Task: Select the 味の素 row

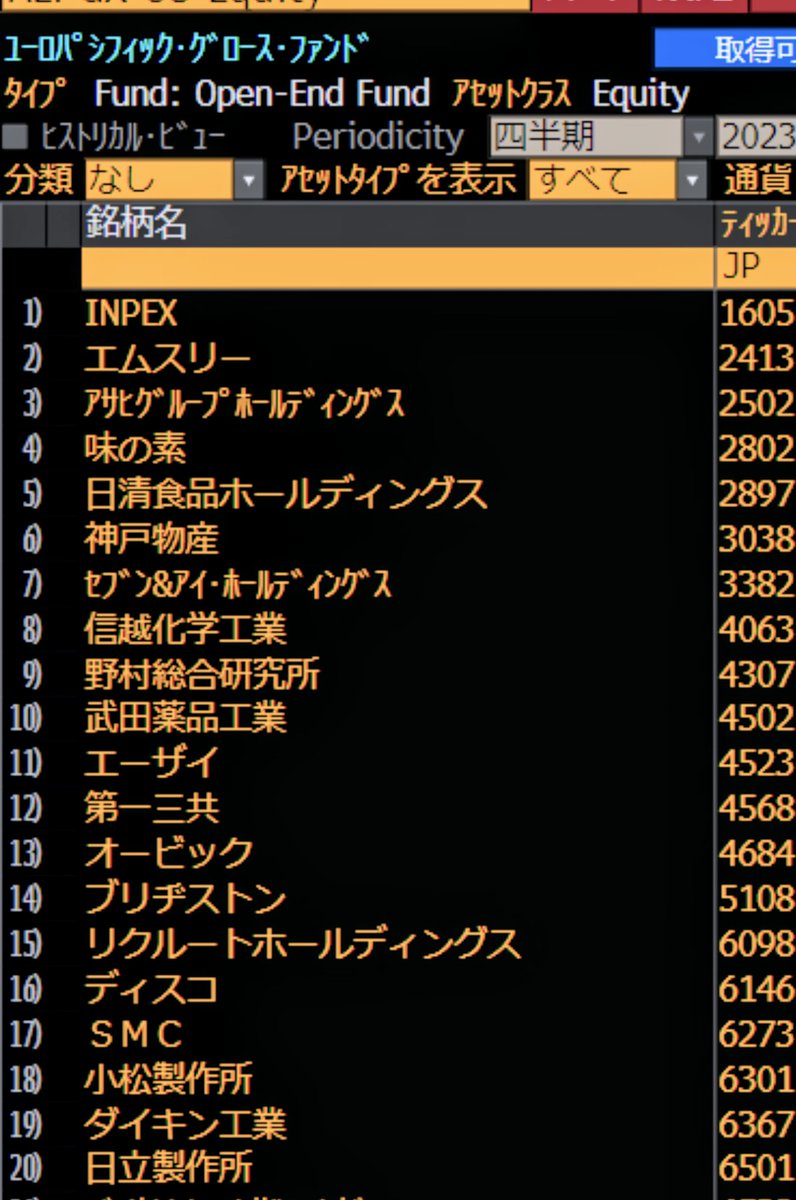Action: pos(398,449)
